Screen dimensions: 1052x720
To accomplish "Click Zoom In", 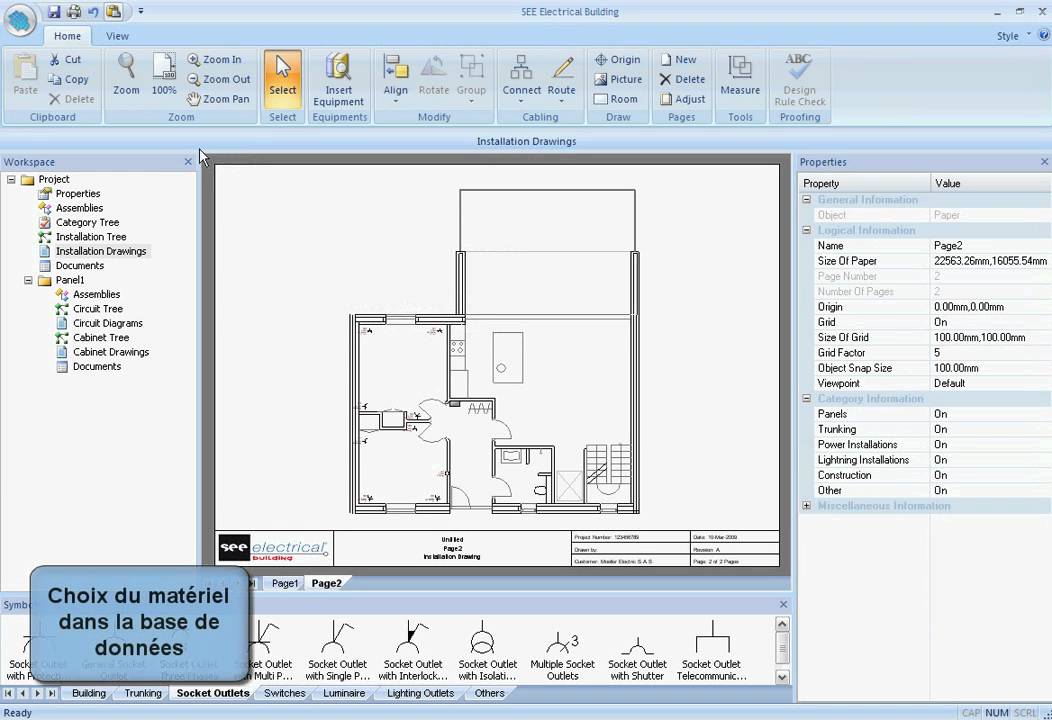I will (214, 59).
